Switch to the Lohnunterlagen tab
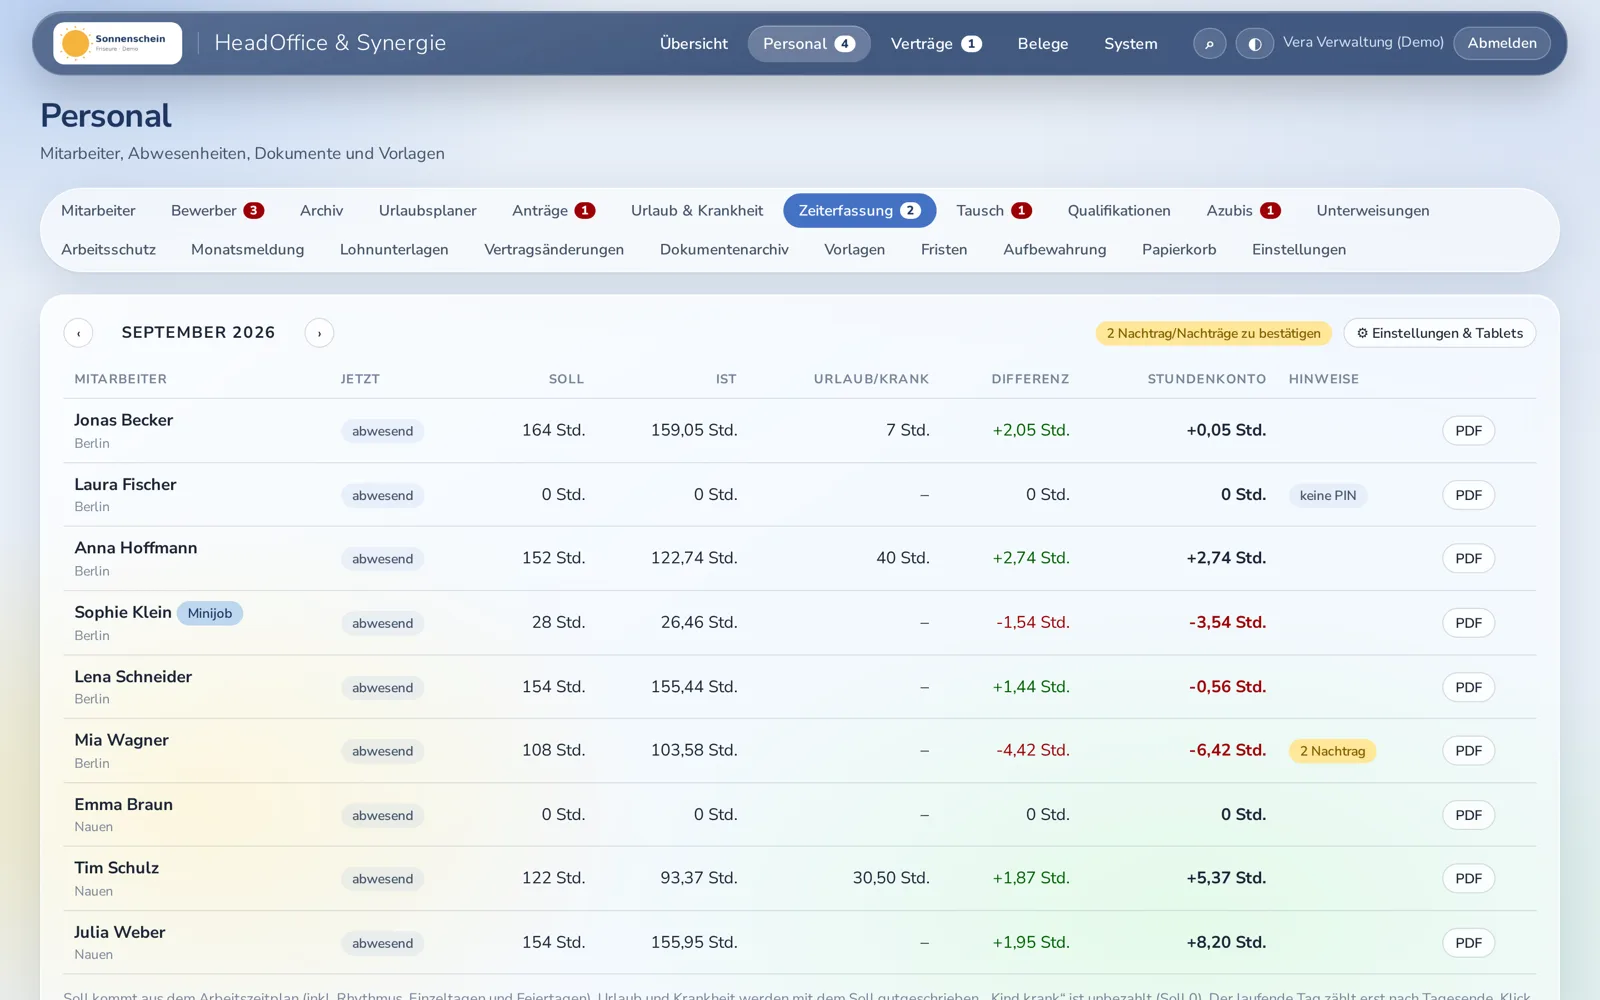The image size is (1600, 1000). pos(394,250)
